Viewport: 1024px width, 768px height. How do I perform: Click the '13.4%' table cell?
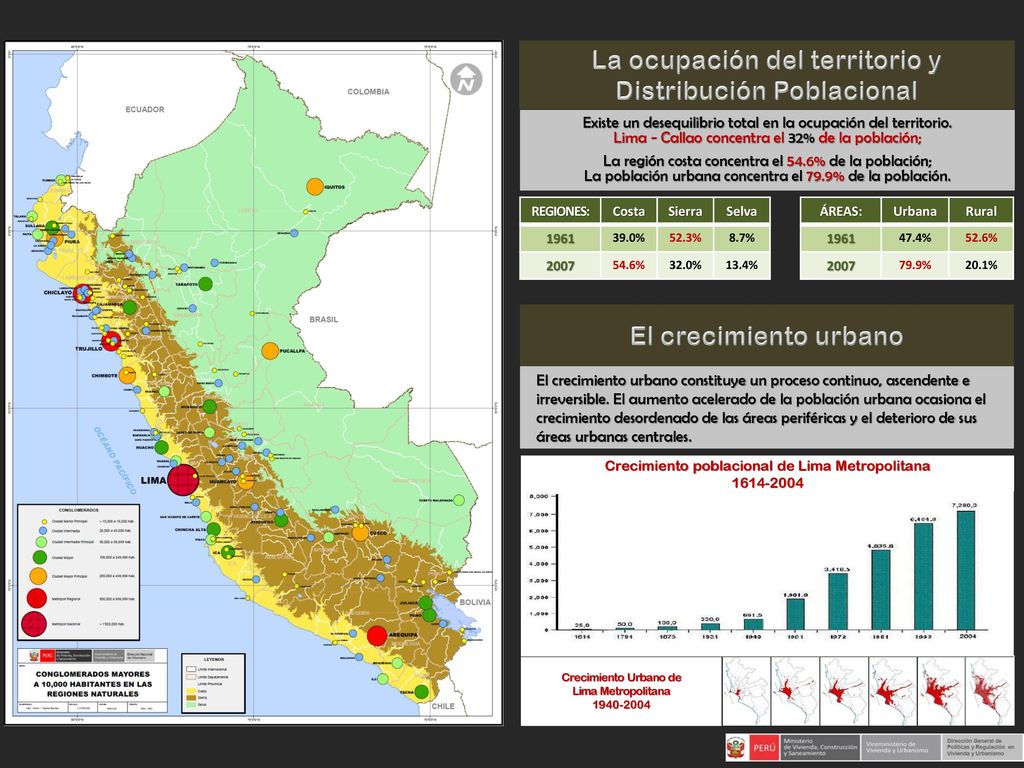[x=741, y=265]
